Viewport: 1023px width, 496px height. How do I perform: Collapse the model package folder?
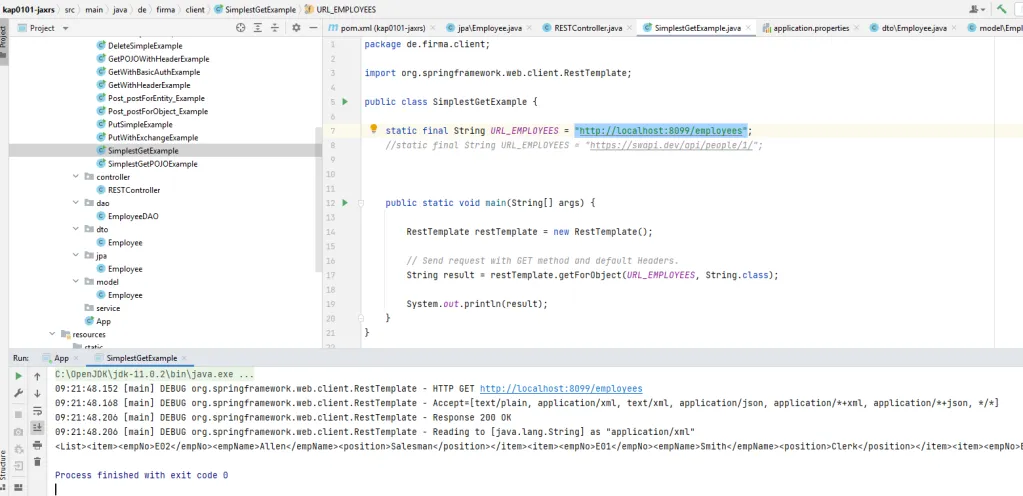pos(76,282)
